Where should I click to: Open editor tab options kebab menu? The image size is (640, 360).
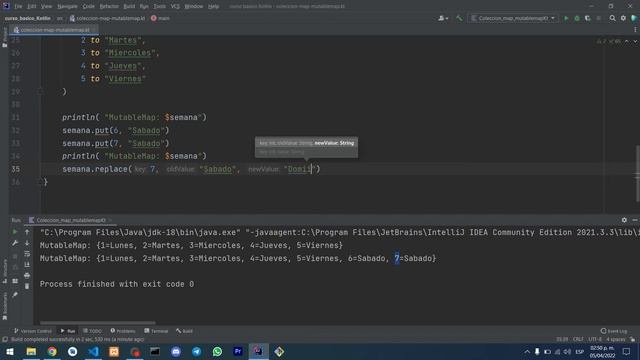coord(635,30)
